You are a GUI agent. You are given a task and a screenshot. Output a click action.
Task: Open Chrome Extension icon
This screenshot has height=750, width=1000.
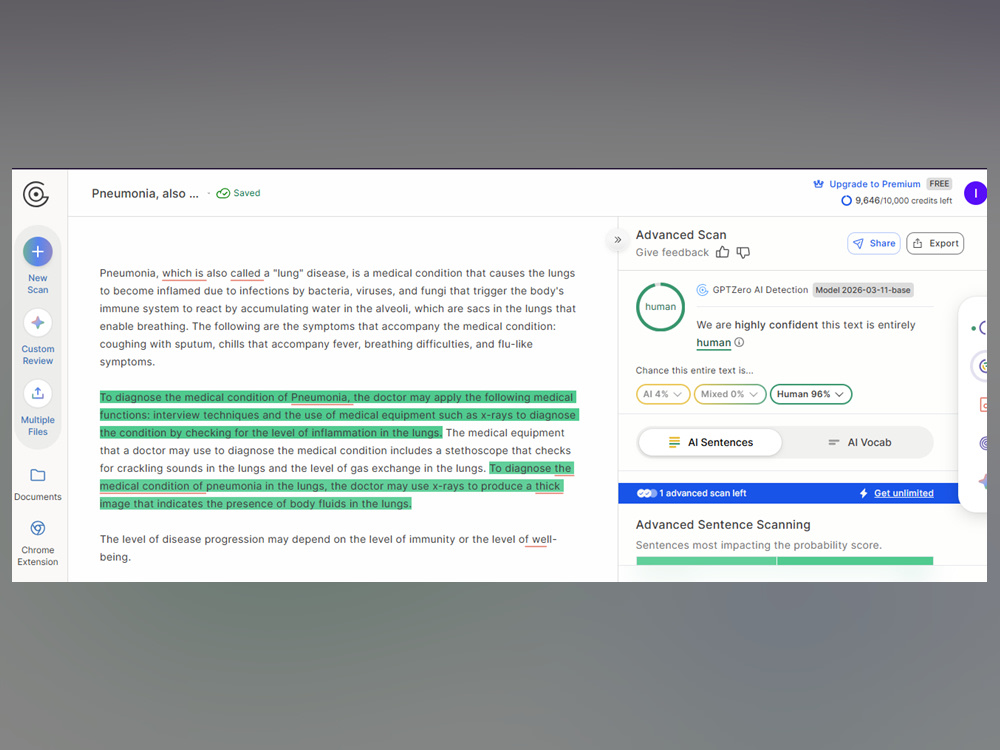38,528
